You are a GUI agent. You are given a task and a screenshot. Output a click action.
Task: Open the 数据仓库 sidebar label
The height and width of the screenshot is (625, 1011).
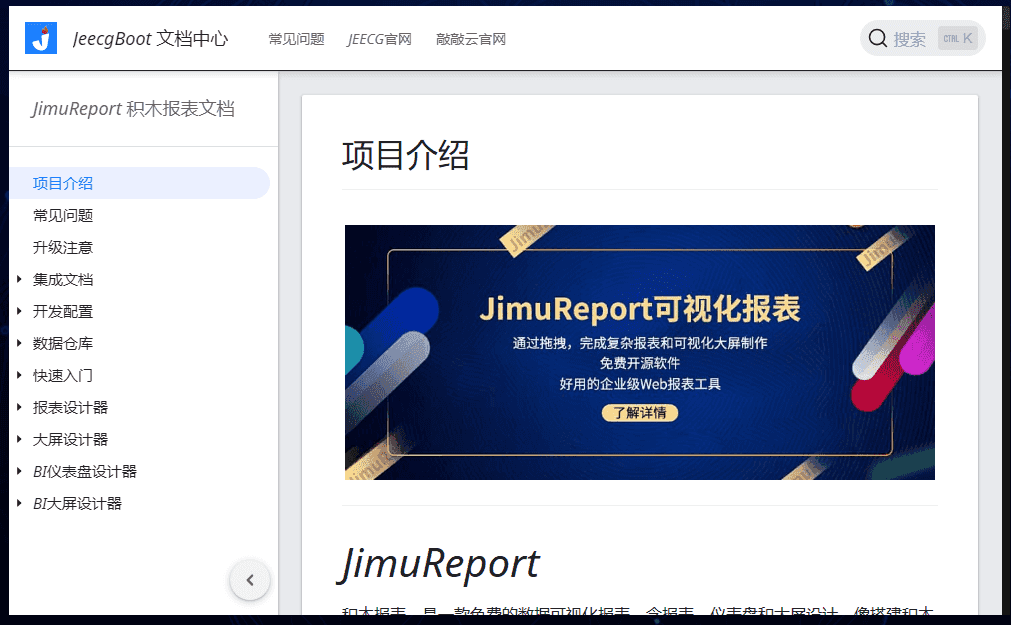(x=63, y=343)
